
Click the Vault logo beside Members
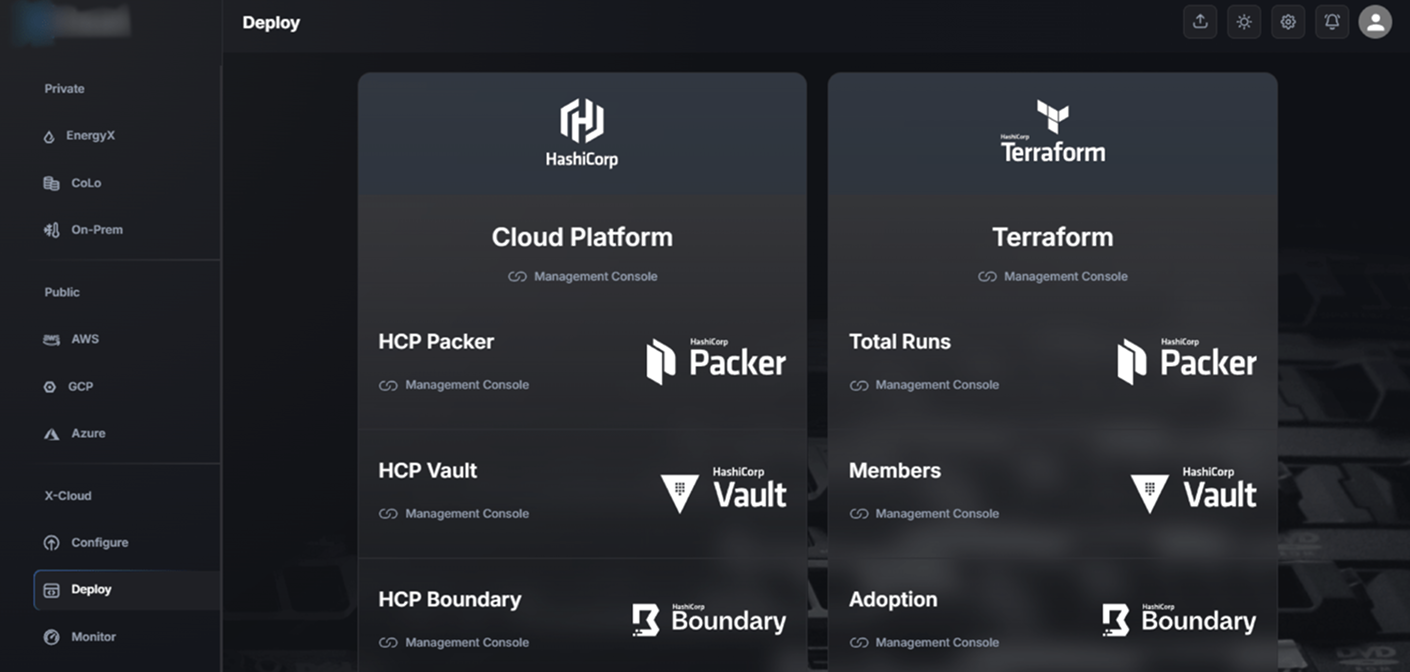click(1194, 490)
